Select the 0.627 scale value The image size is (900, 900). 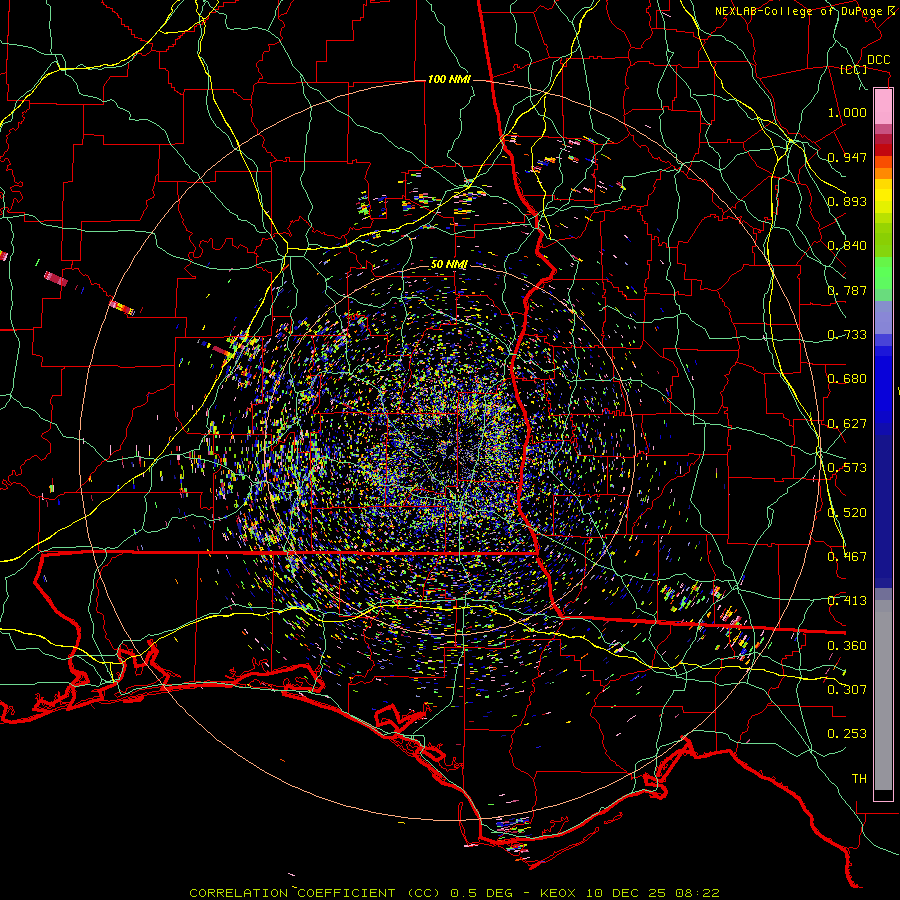point(847,424)
